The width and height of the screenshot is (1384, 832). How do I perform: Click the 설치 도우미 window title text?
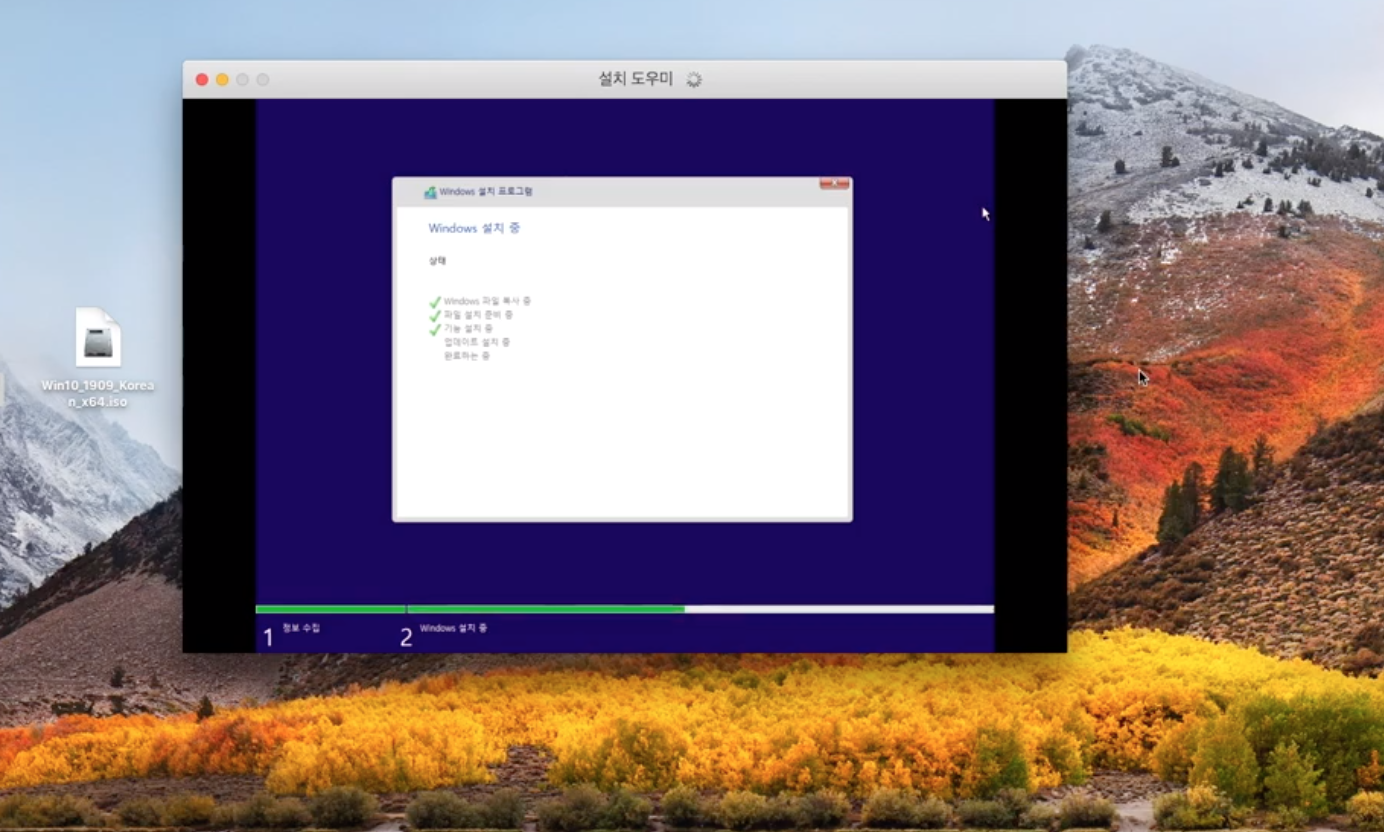pos(636,79)
